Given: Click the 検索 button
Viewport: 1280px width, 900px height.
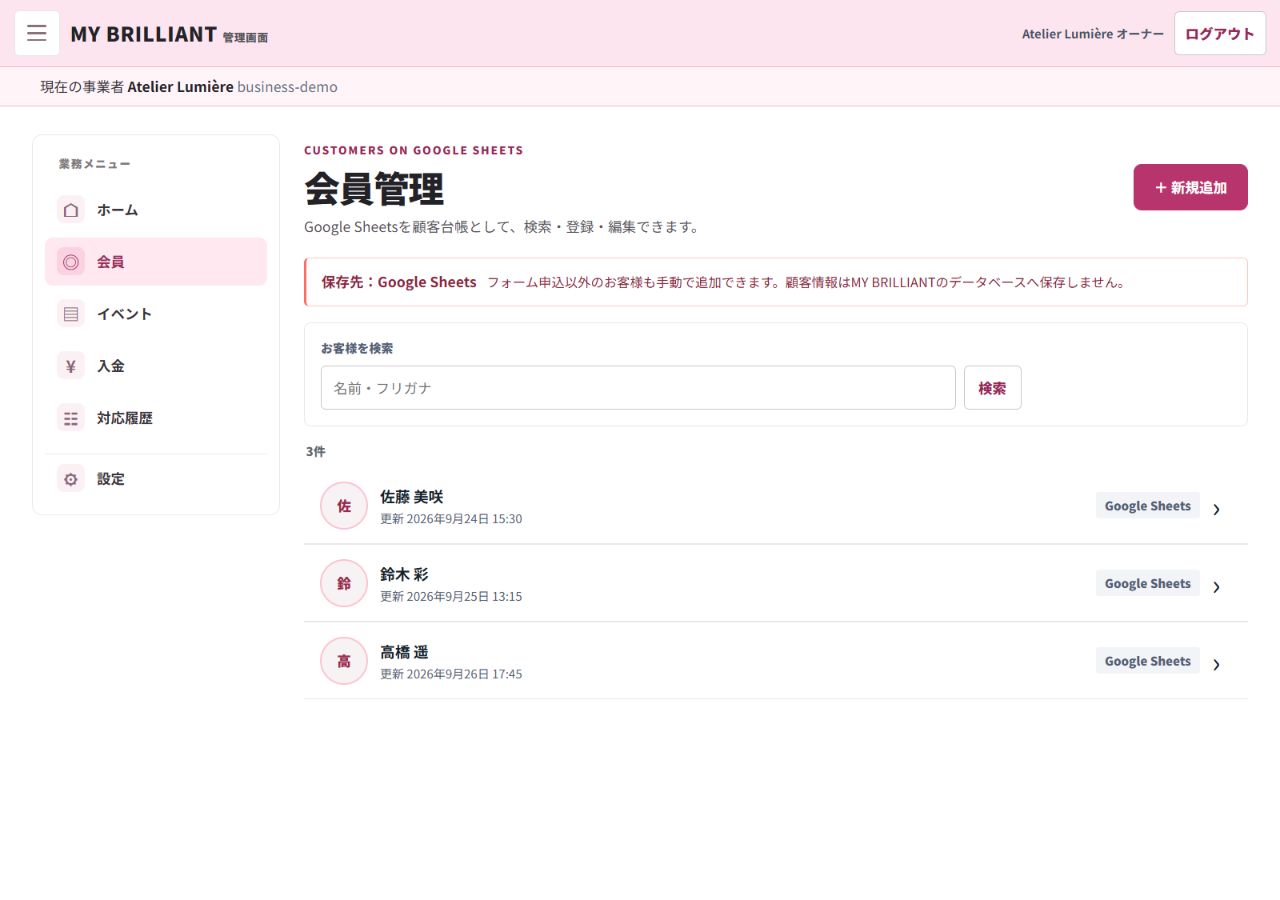Looking at the screenshot, I should (992, 388).
